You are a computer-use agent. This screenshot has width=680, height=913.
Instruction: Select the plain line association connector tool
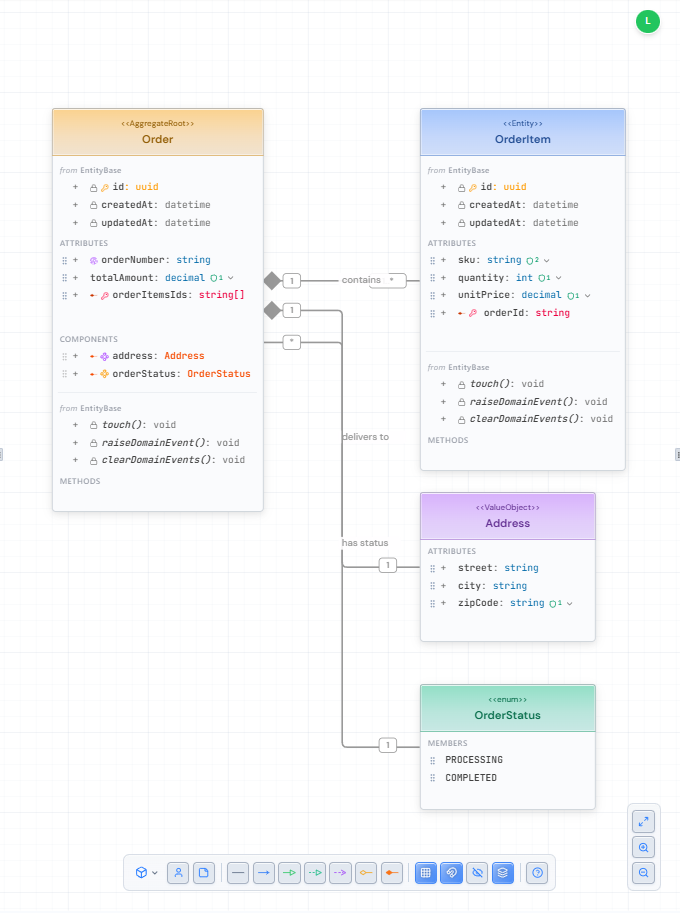coord(238,873)
